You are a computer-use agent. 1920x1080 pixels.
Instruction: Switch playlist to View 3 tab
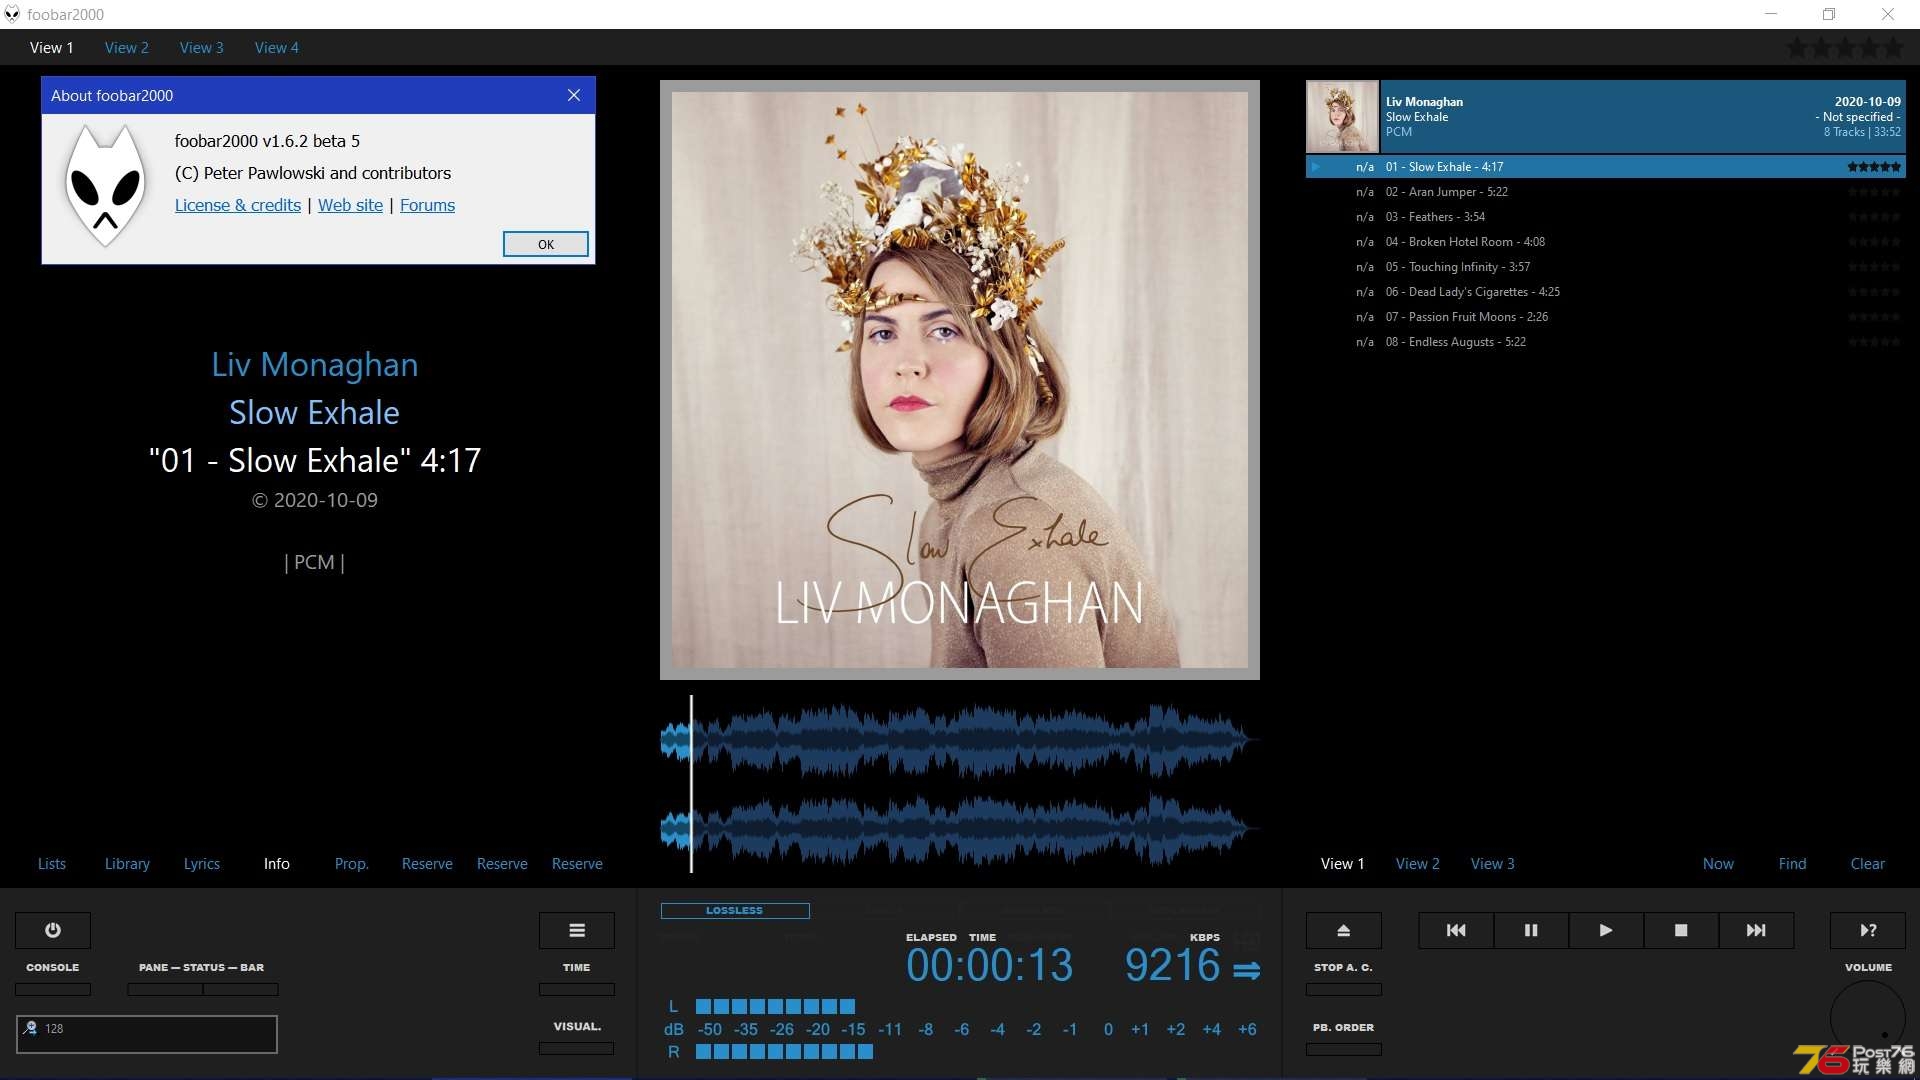(1493, 864)
